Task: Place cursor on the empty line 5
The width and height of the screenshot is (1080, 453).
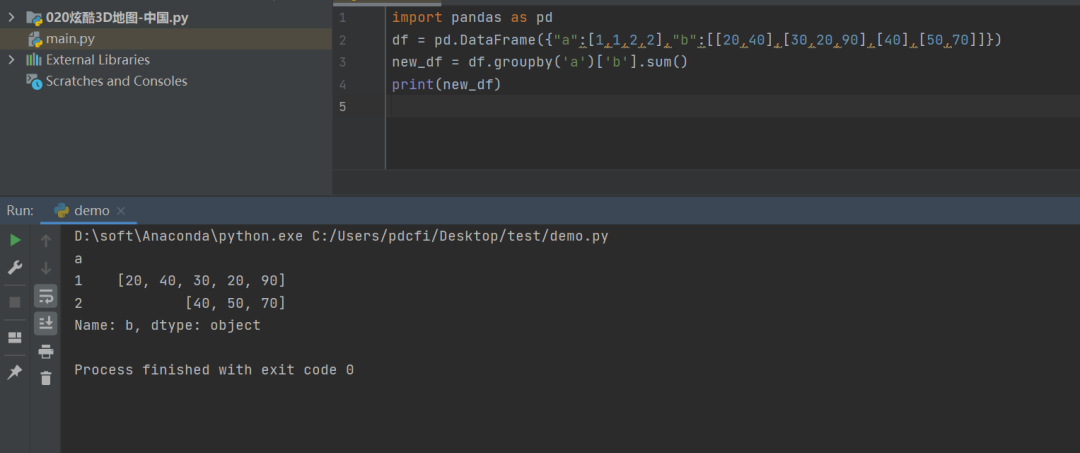Action: (734, 107)
